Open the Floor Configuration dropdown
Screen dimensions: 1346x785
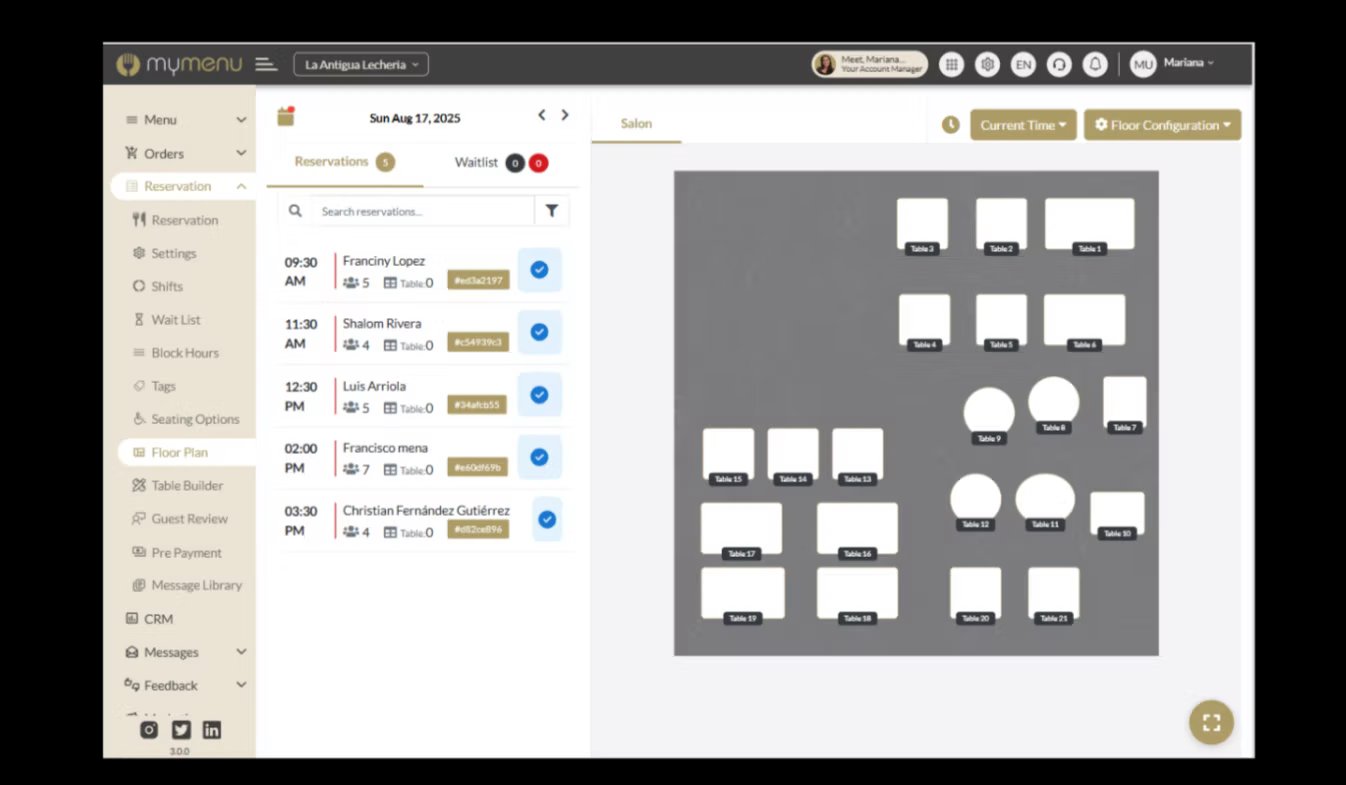click(1162, 125)
